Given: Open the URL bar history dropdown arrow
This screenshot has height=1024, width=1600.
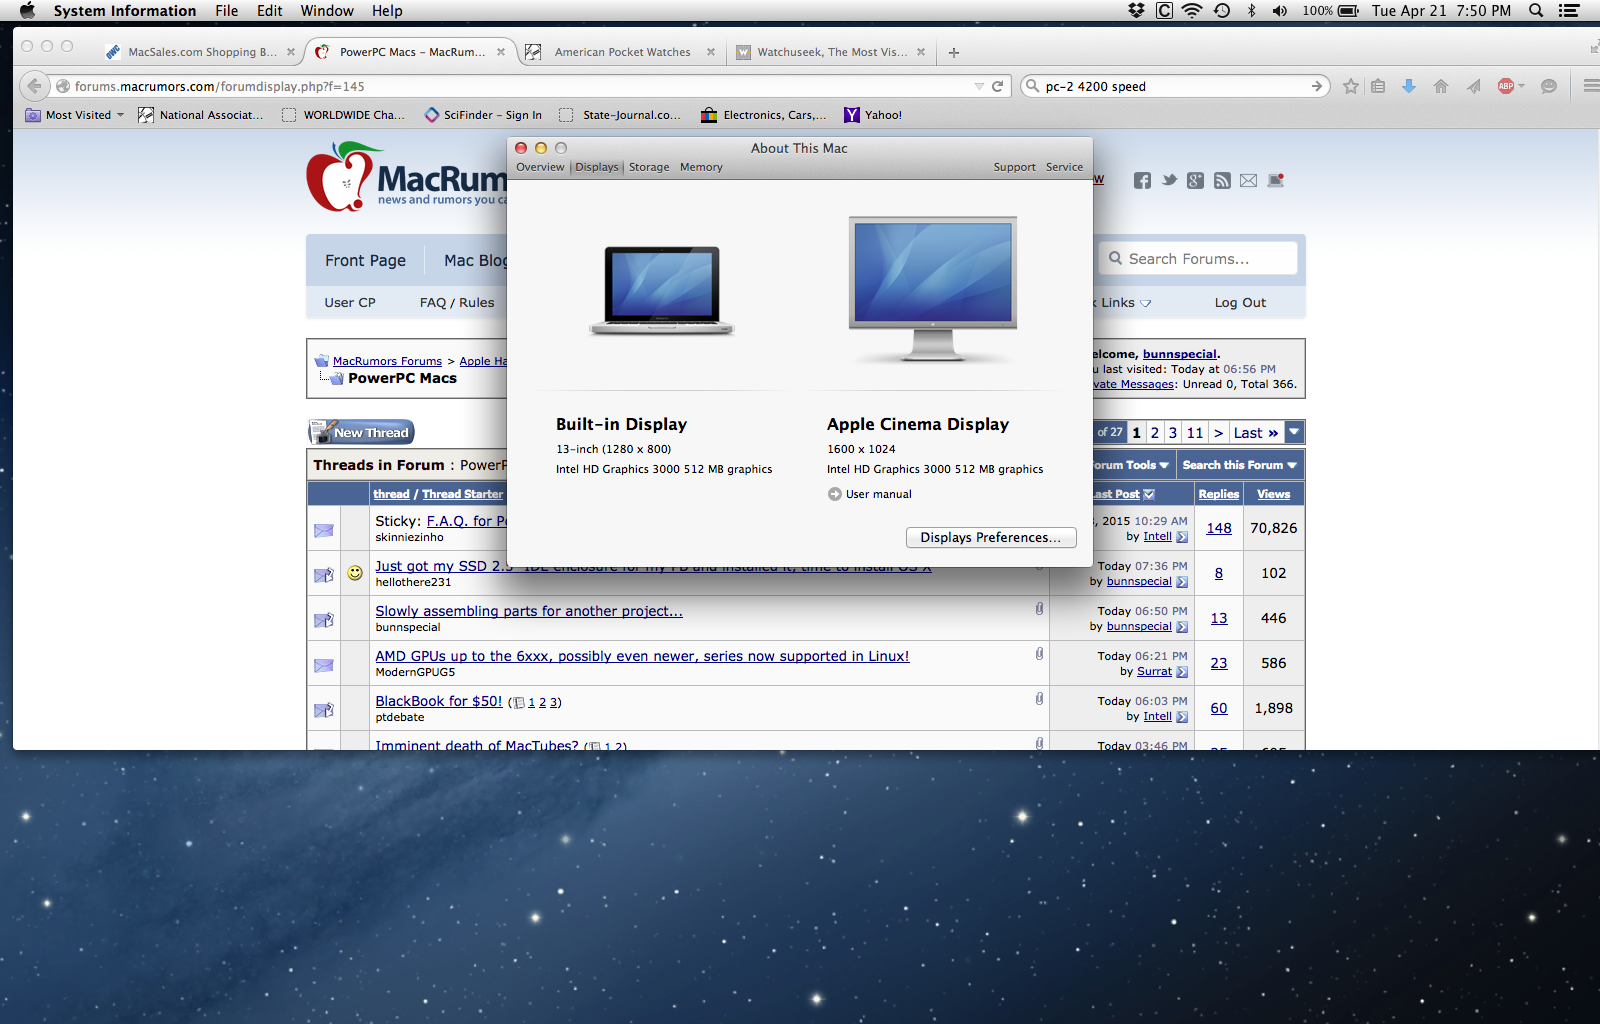Looking at the screenshot, I should pyautogui.click(x=979, y=86).
